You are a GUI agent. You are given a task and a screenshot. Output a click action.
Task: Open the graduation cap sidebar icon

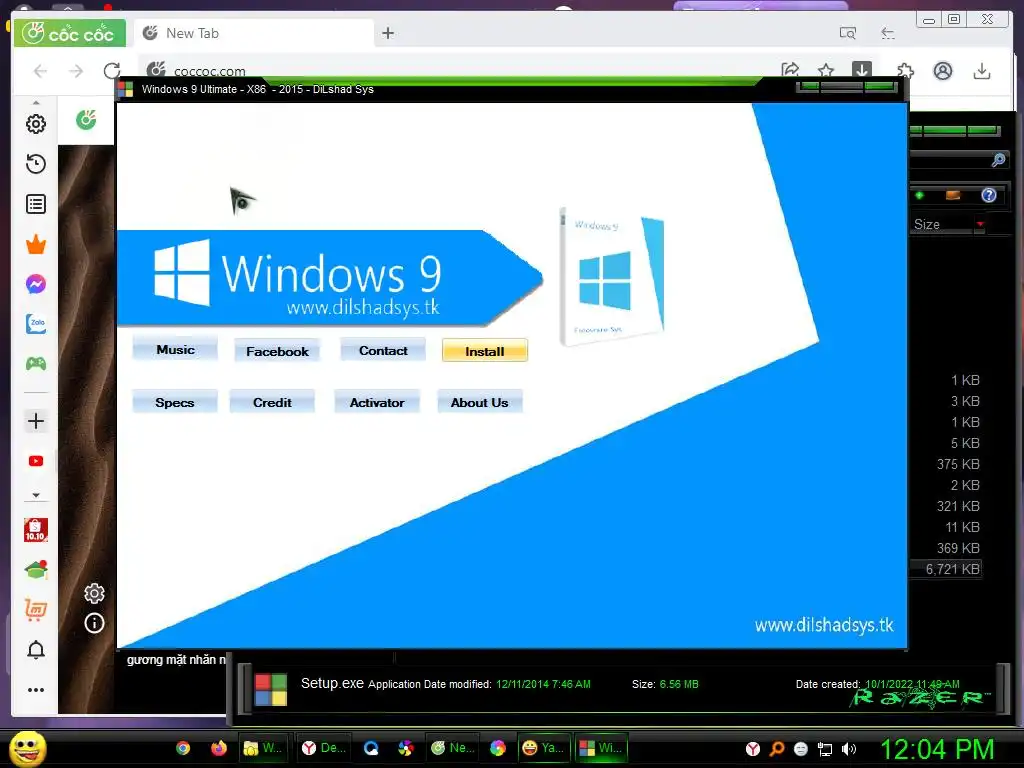click(36, 569)
